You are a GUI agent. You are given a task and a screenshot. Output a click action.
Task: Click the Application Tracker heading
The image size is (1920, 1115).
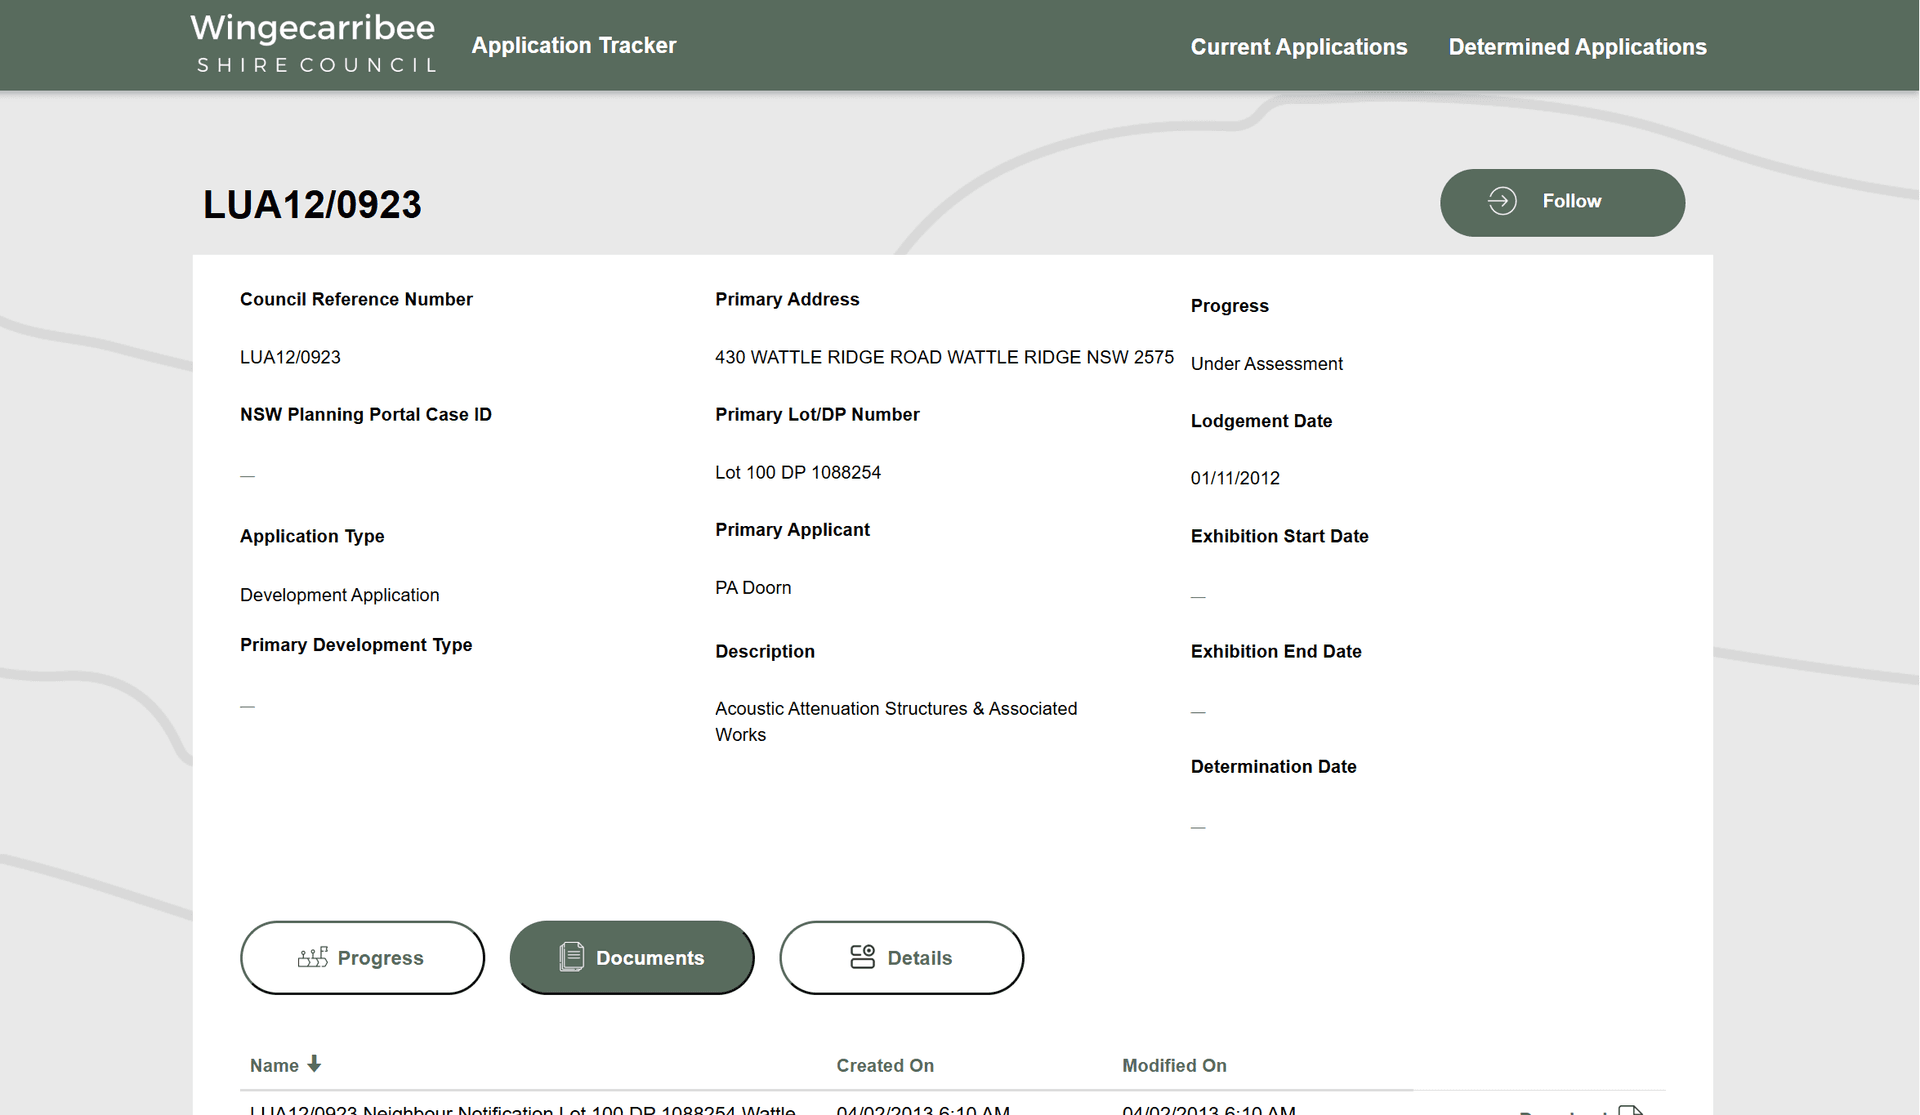573,45
